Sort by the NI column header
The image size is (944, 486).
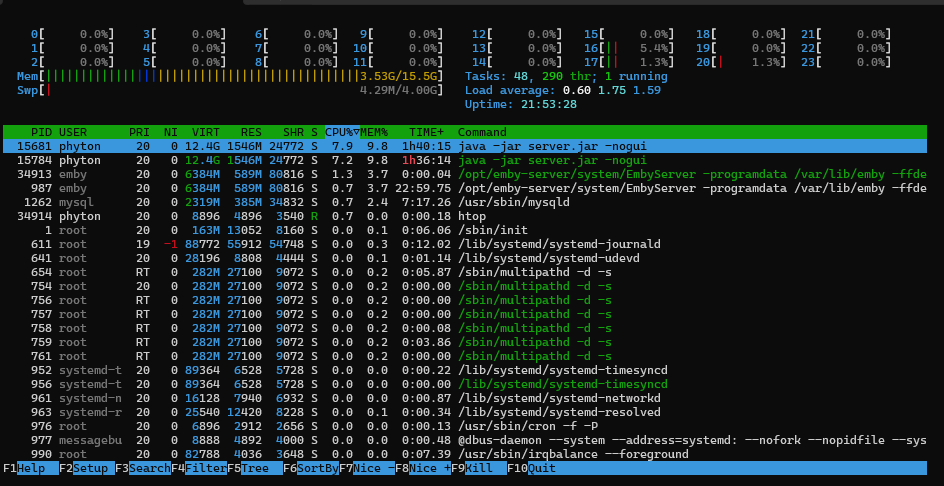(x=171, y=132)
